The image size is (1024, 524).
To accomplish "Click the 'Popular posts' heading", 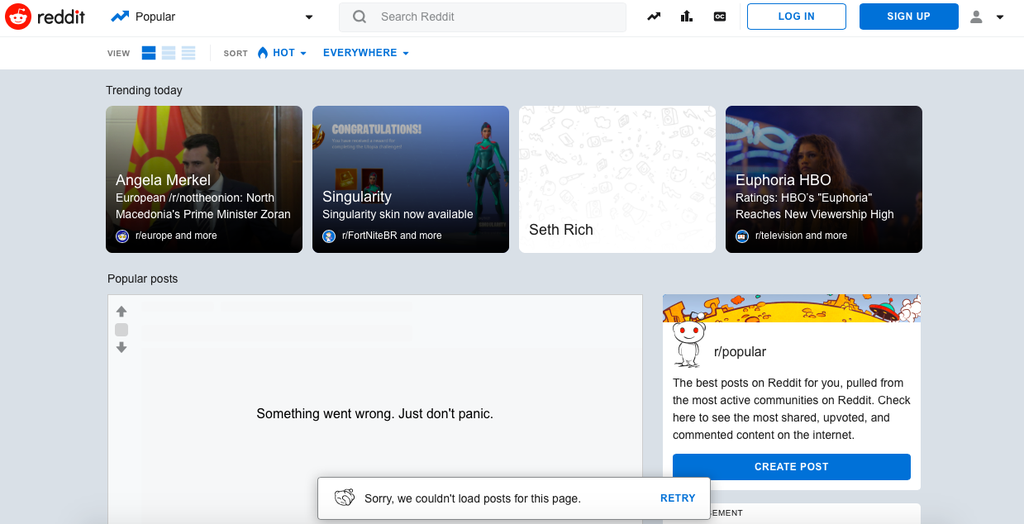I will coord(142,278).
